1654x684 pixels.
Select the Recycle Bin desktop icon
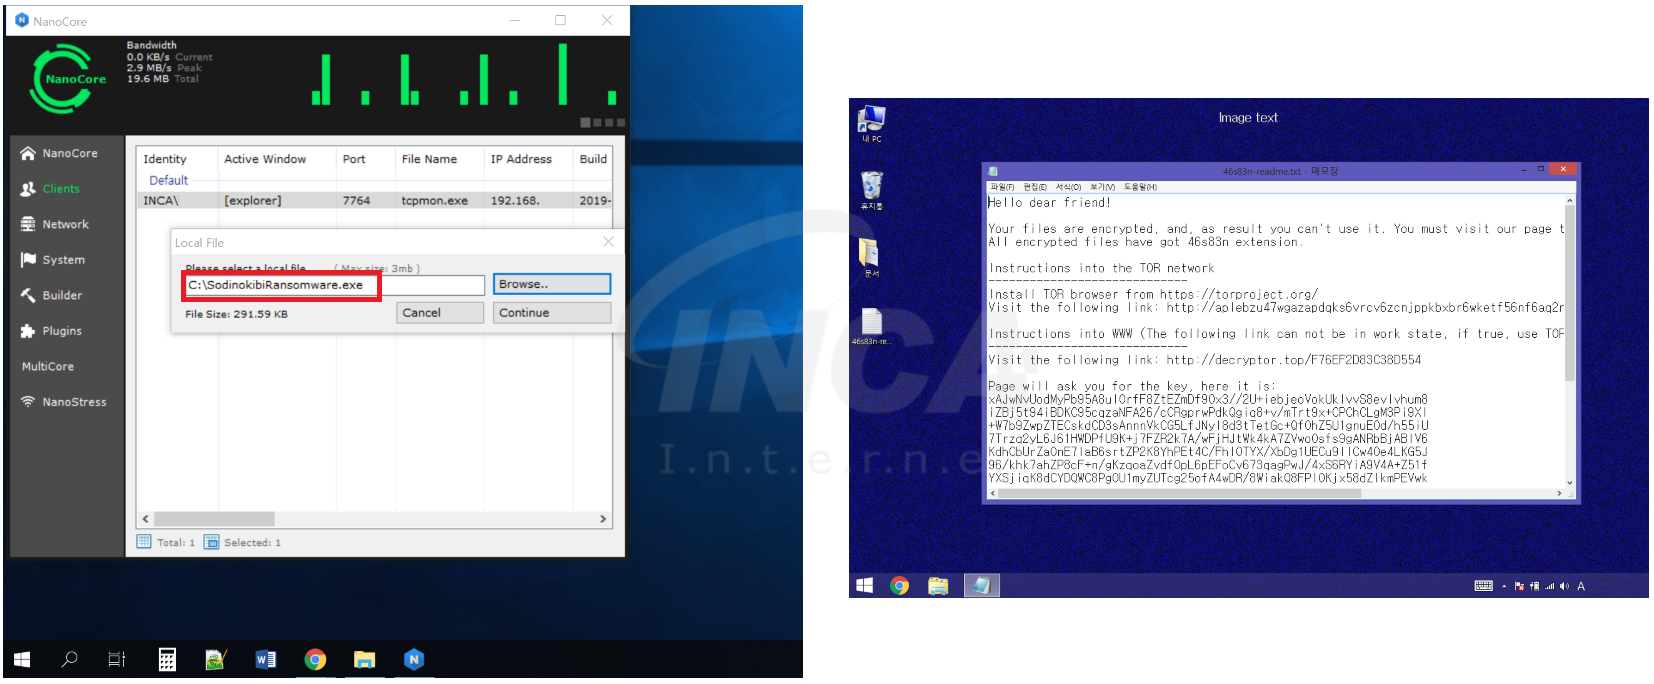click(x=872, y=190)
